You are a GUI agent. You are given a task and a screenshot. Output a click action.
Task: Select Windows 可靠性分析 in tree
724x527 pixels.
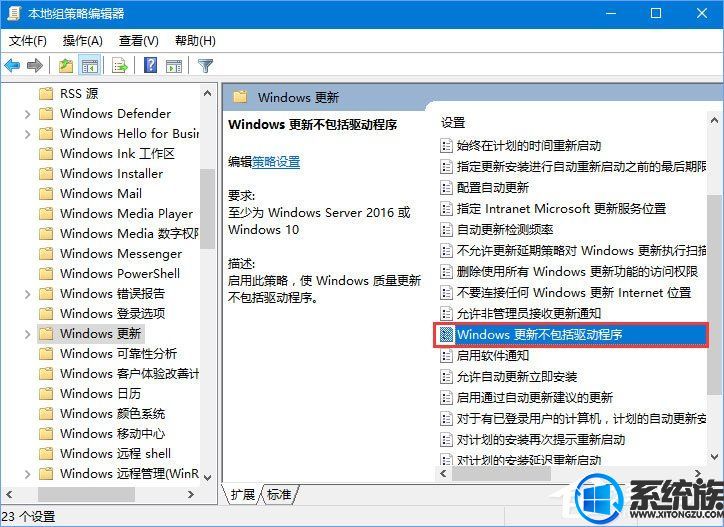click(x=119, y=354)
